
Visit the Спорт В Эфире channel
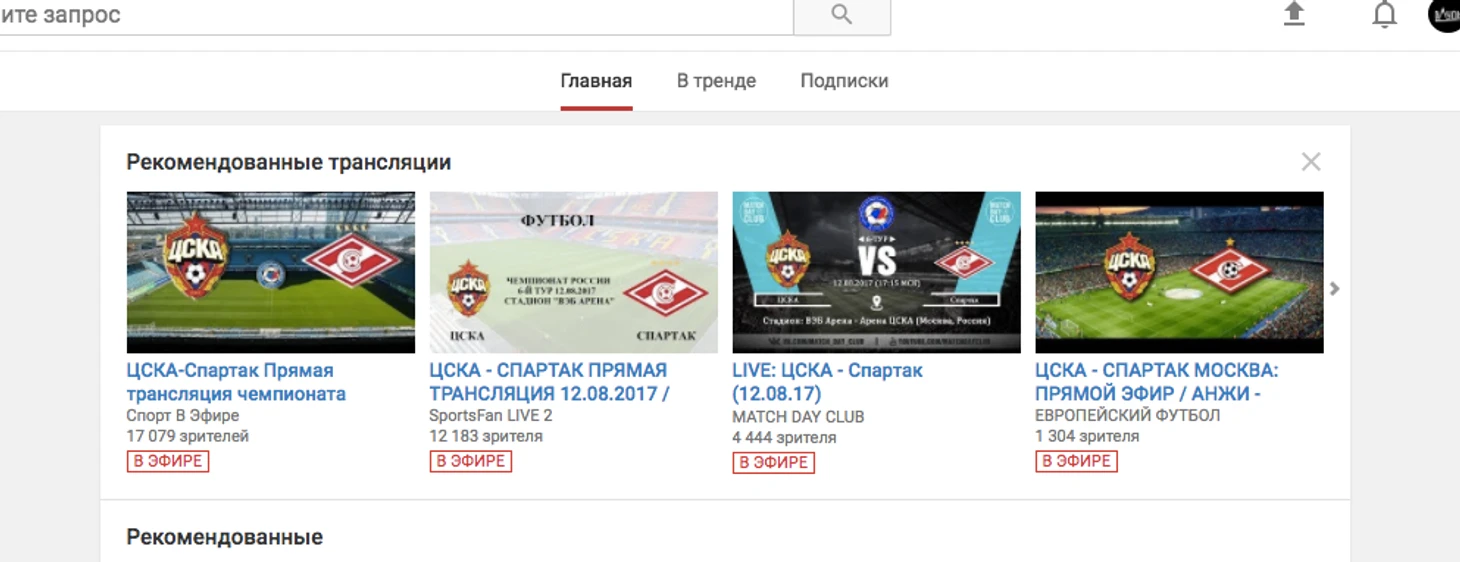pos(183,415)
